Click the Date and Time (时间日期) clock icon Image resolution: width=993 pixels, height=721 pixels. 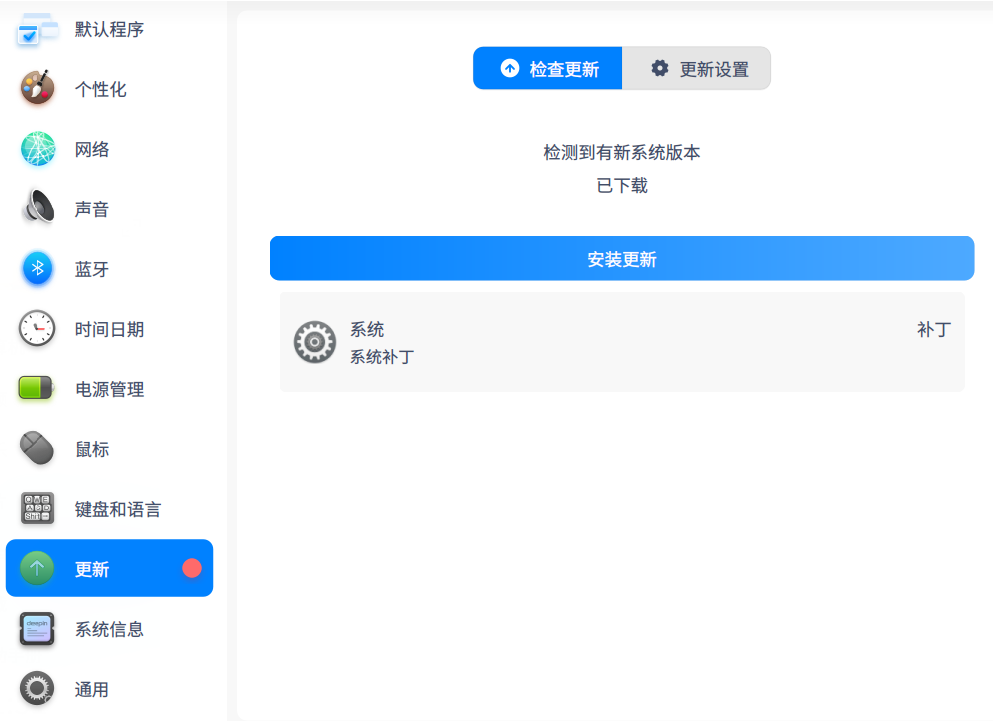pos(38,329)
